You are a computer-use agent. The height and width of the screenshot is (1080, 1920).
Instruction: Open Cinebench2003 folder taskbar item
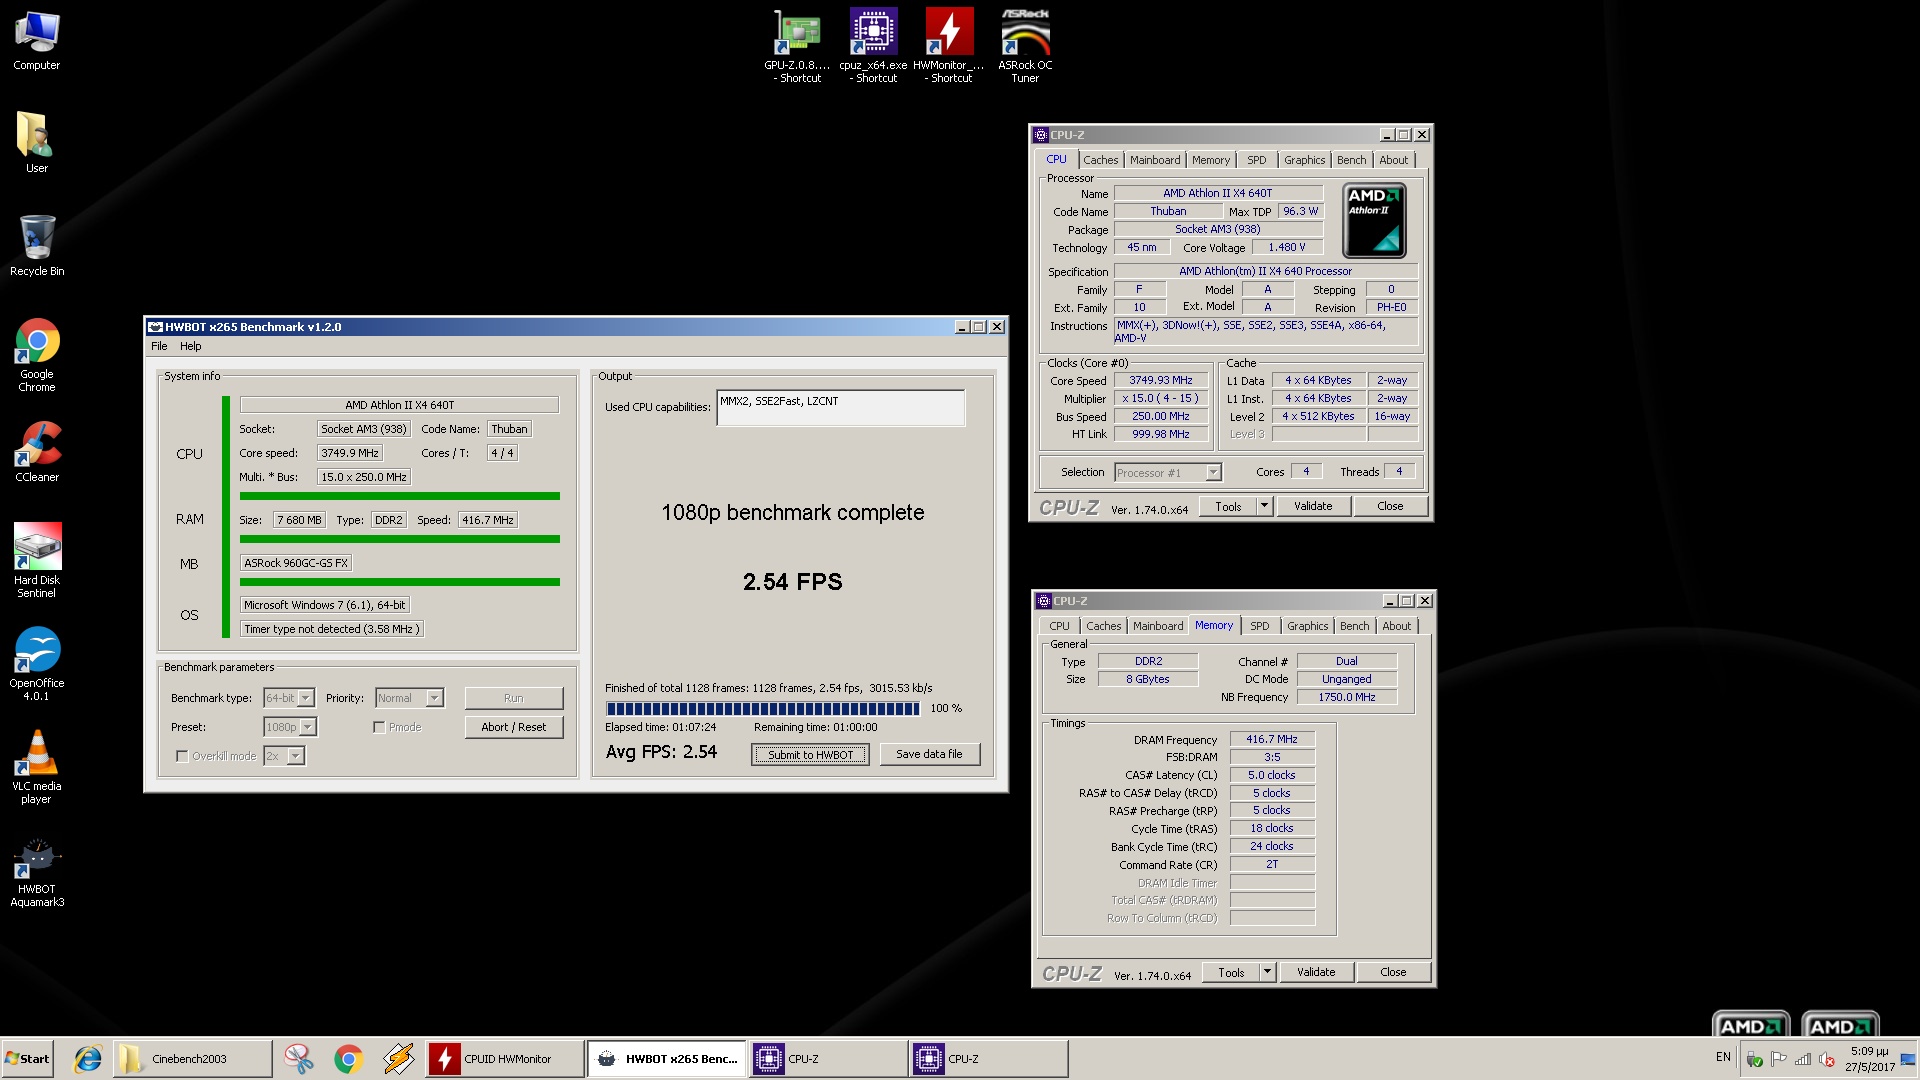(191, 1059)
